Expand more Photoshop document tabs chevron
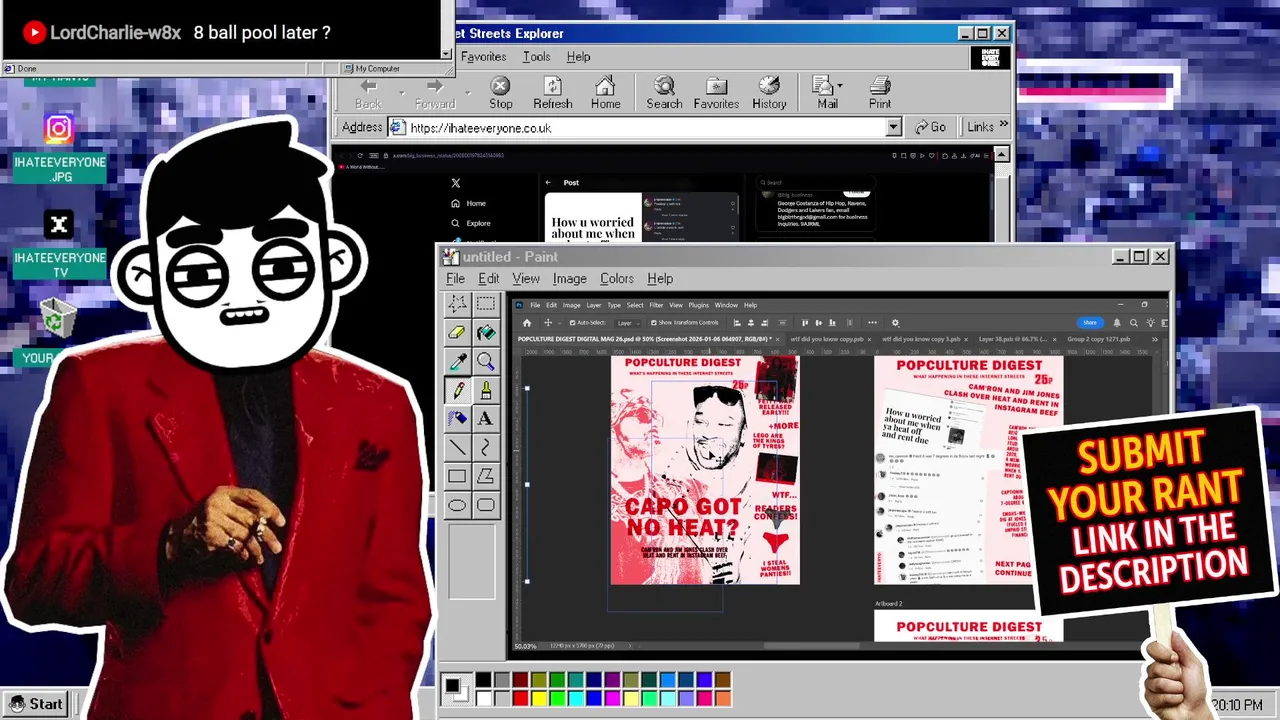Screen dimensions: 1280x720 coord(1154,339)
